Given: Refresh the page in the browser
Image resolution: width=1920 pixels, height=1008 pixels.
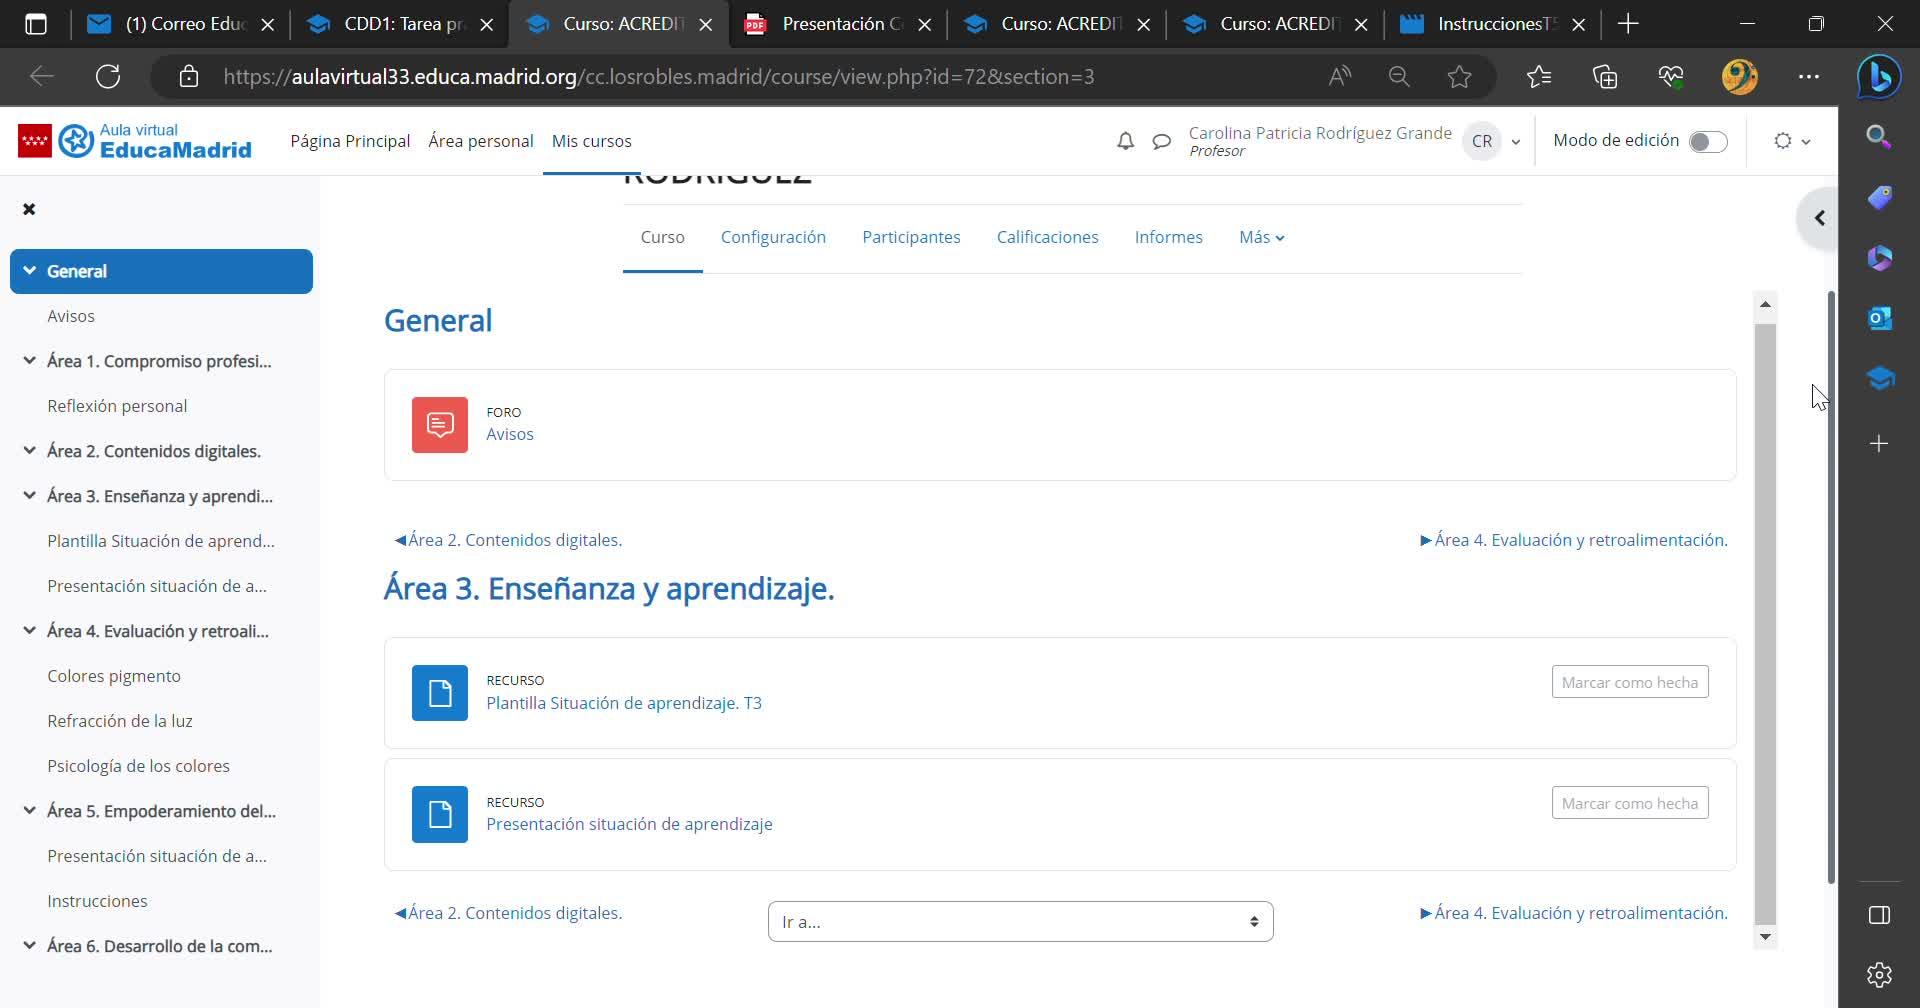Looking at the screenshot, I should tap(108, 77).
